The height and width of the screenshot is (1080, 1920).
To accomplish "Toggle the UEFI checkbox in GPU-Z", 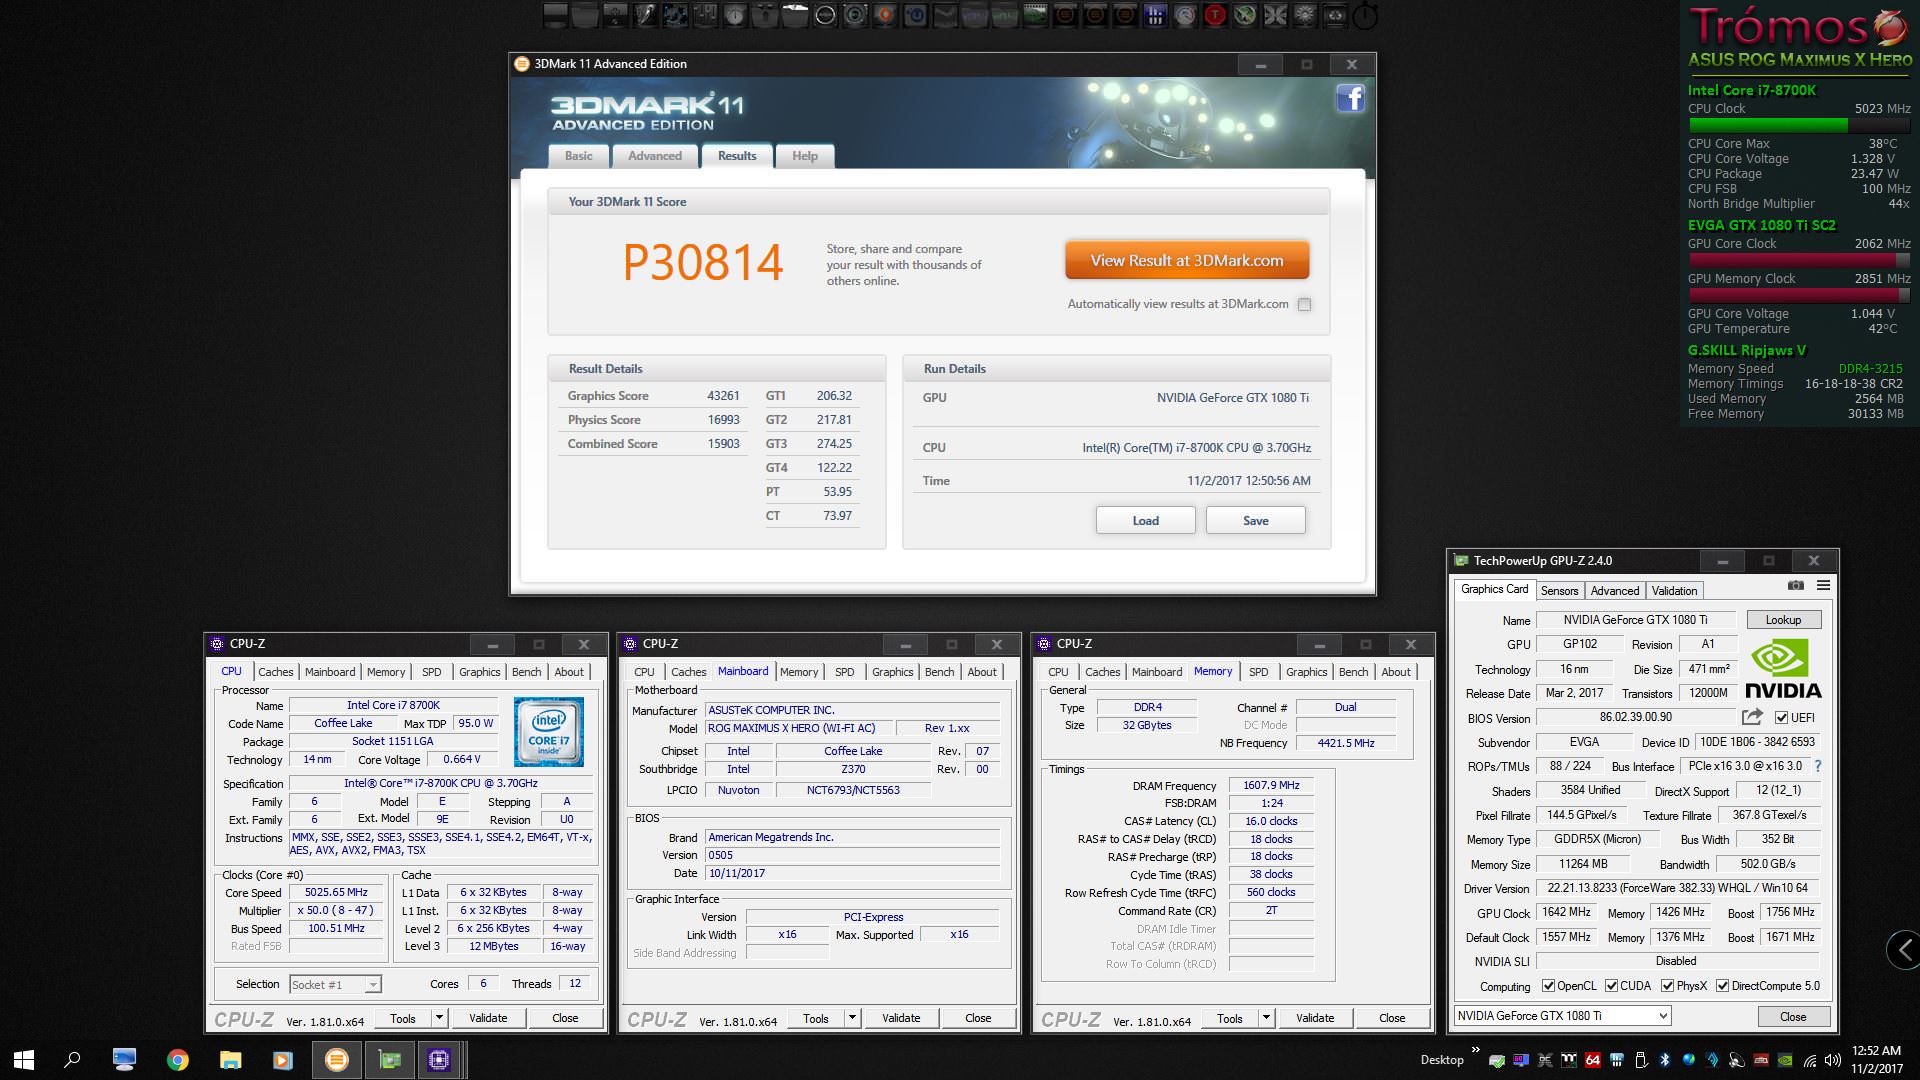I will [1781, 717].
